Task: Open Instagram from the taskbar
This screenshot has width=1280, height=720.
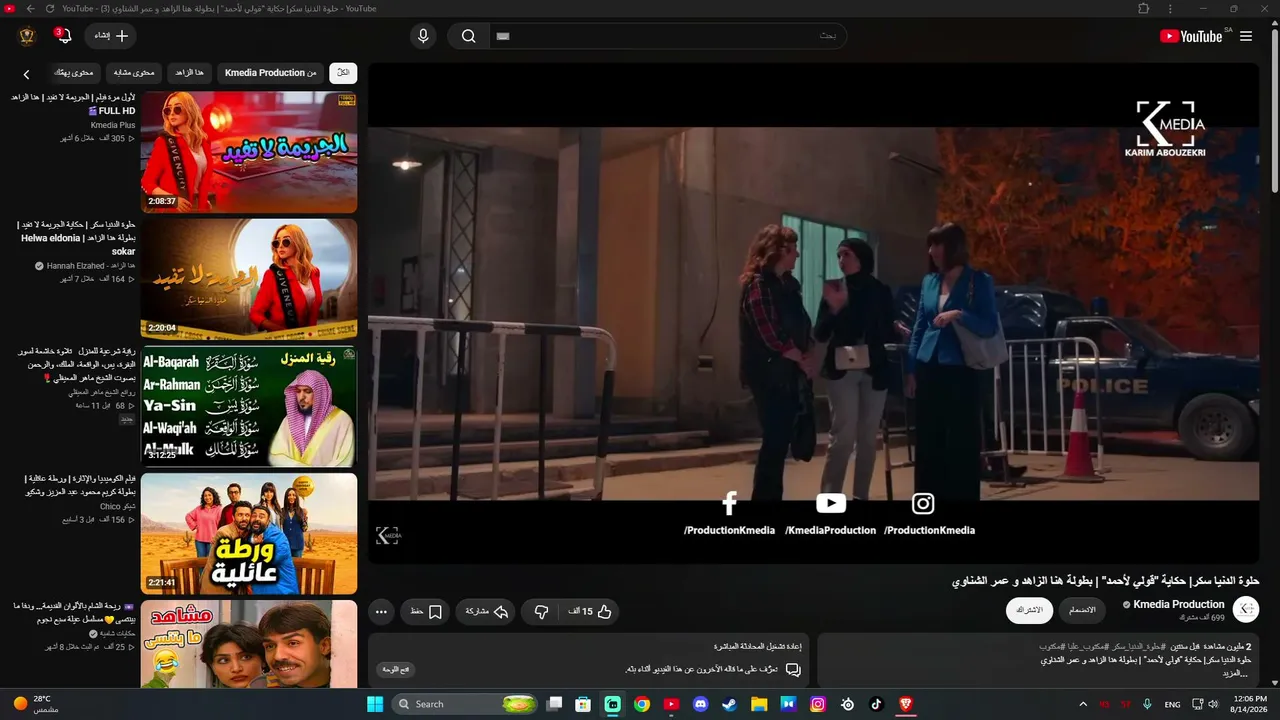Action: [x=818, y=704]
